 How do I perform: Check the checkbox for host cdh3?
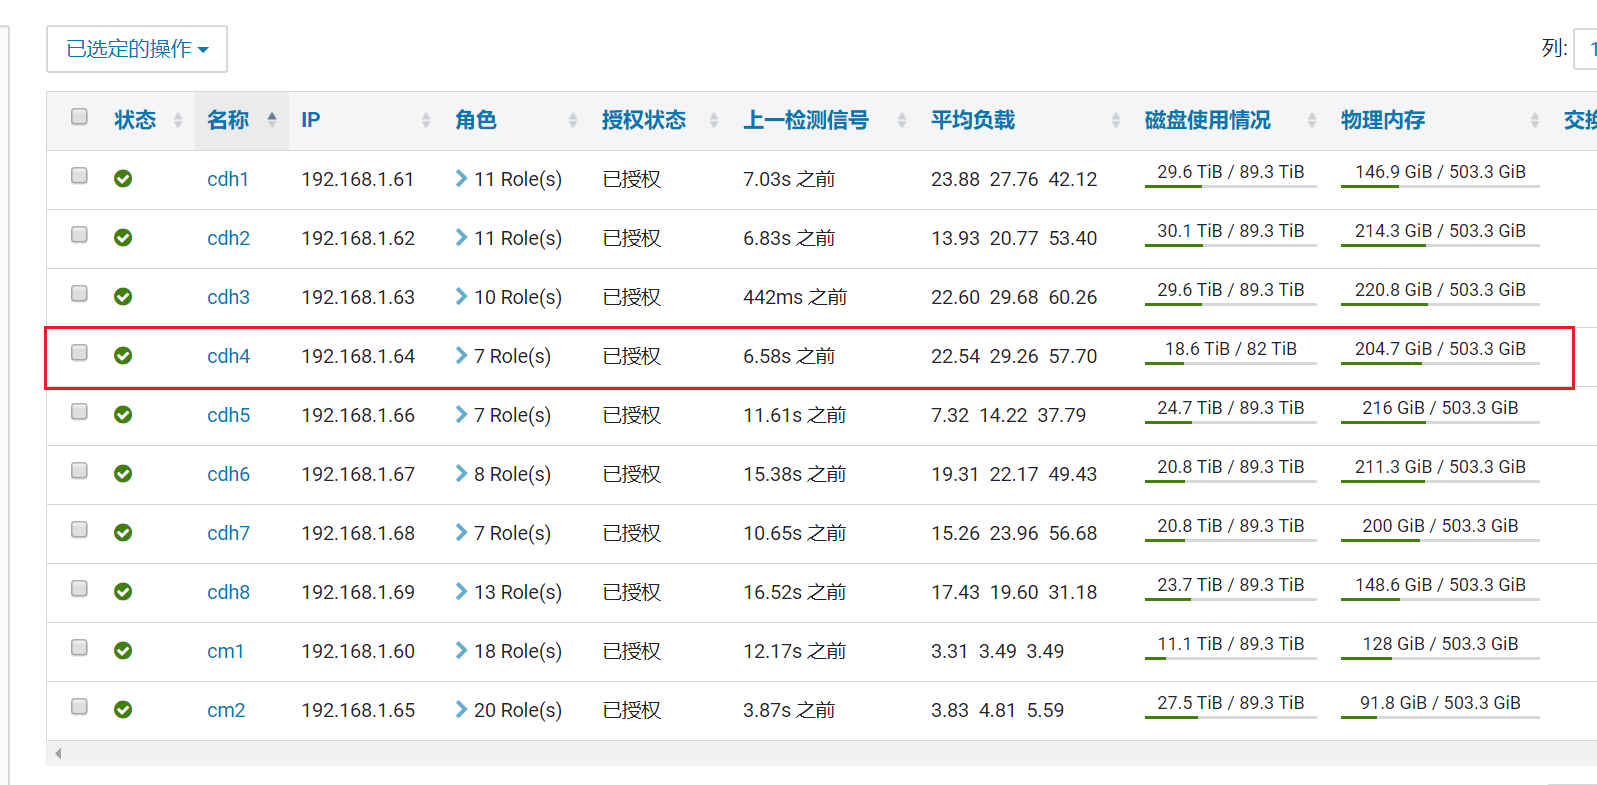point(80,294)
